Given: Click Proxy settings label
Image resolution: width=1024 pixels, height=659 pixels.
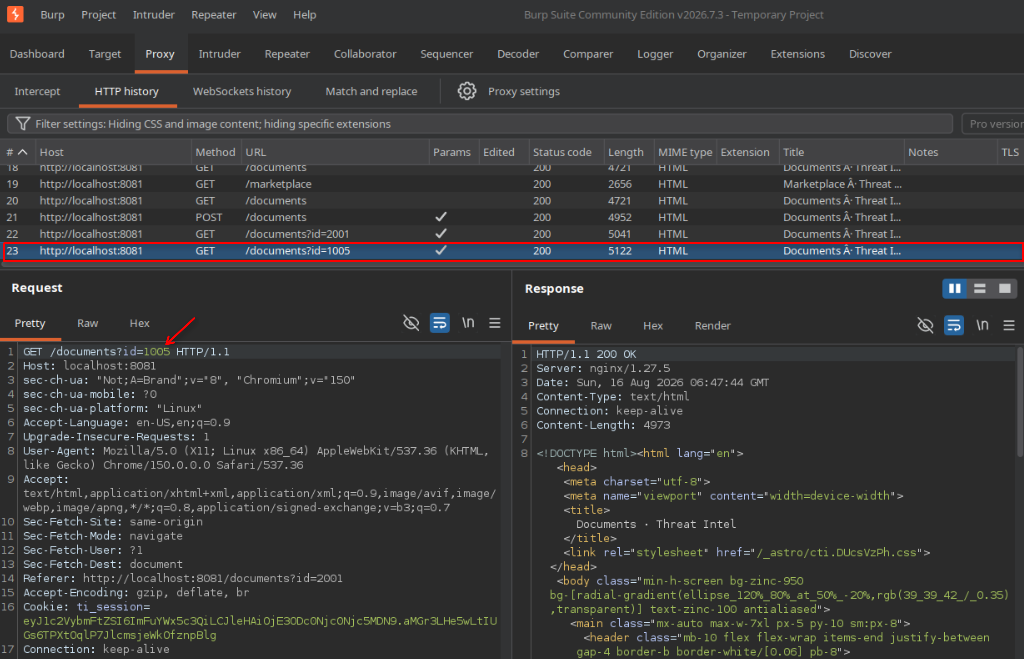Looking at the screenshot, I should (x=524, y=91).
